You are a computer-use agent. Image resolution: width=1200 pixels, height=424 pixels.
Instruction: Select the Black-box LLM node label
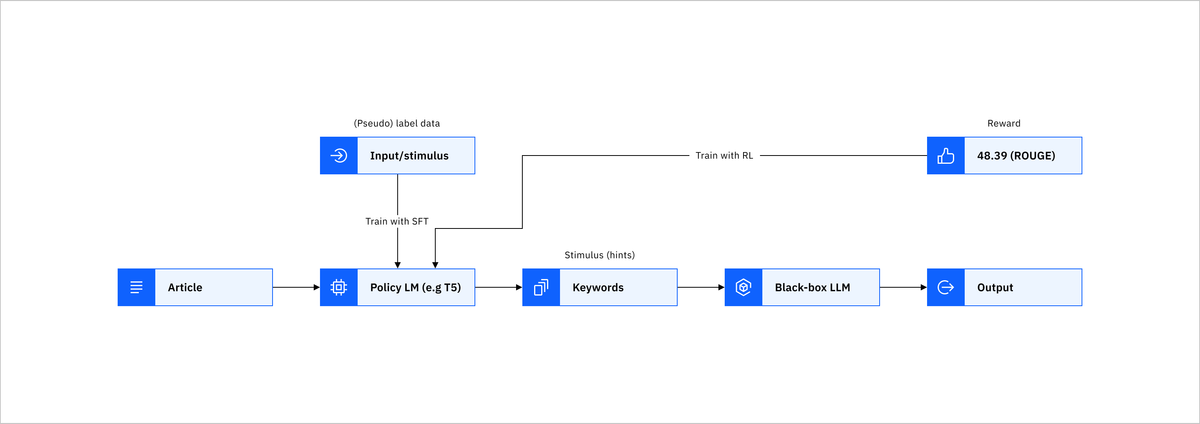point(812,287)
